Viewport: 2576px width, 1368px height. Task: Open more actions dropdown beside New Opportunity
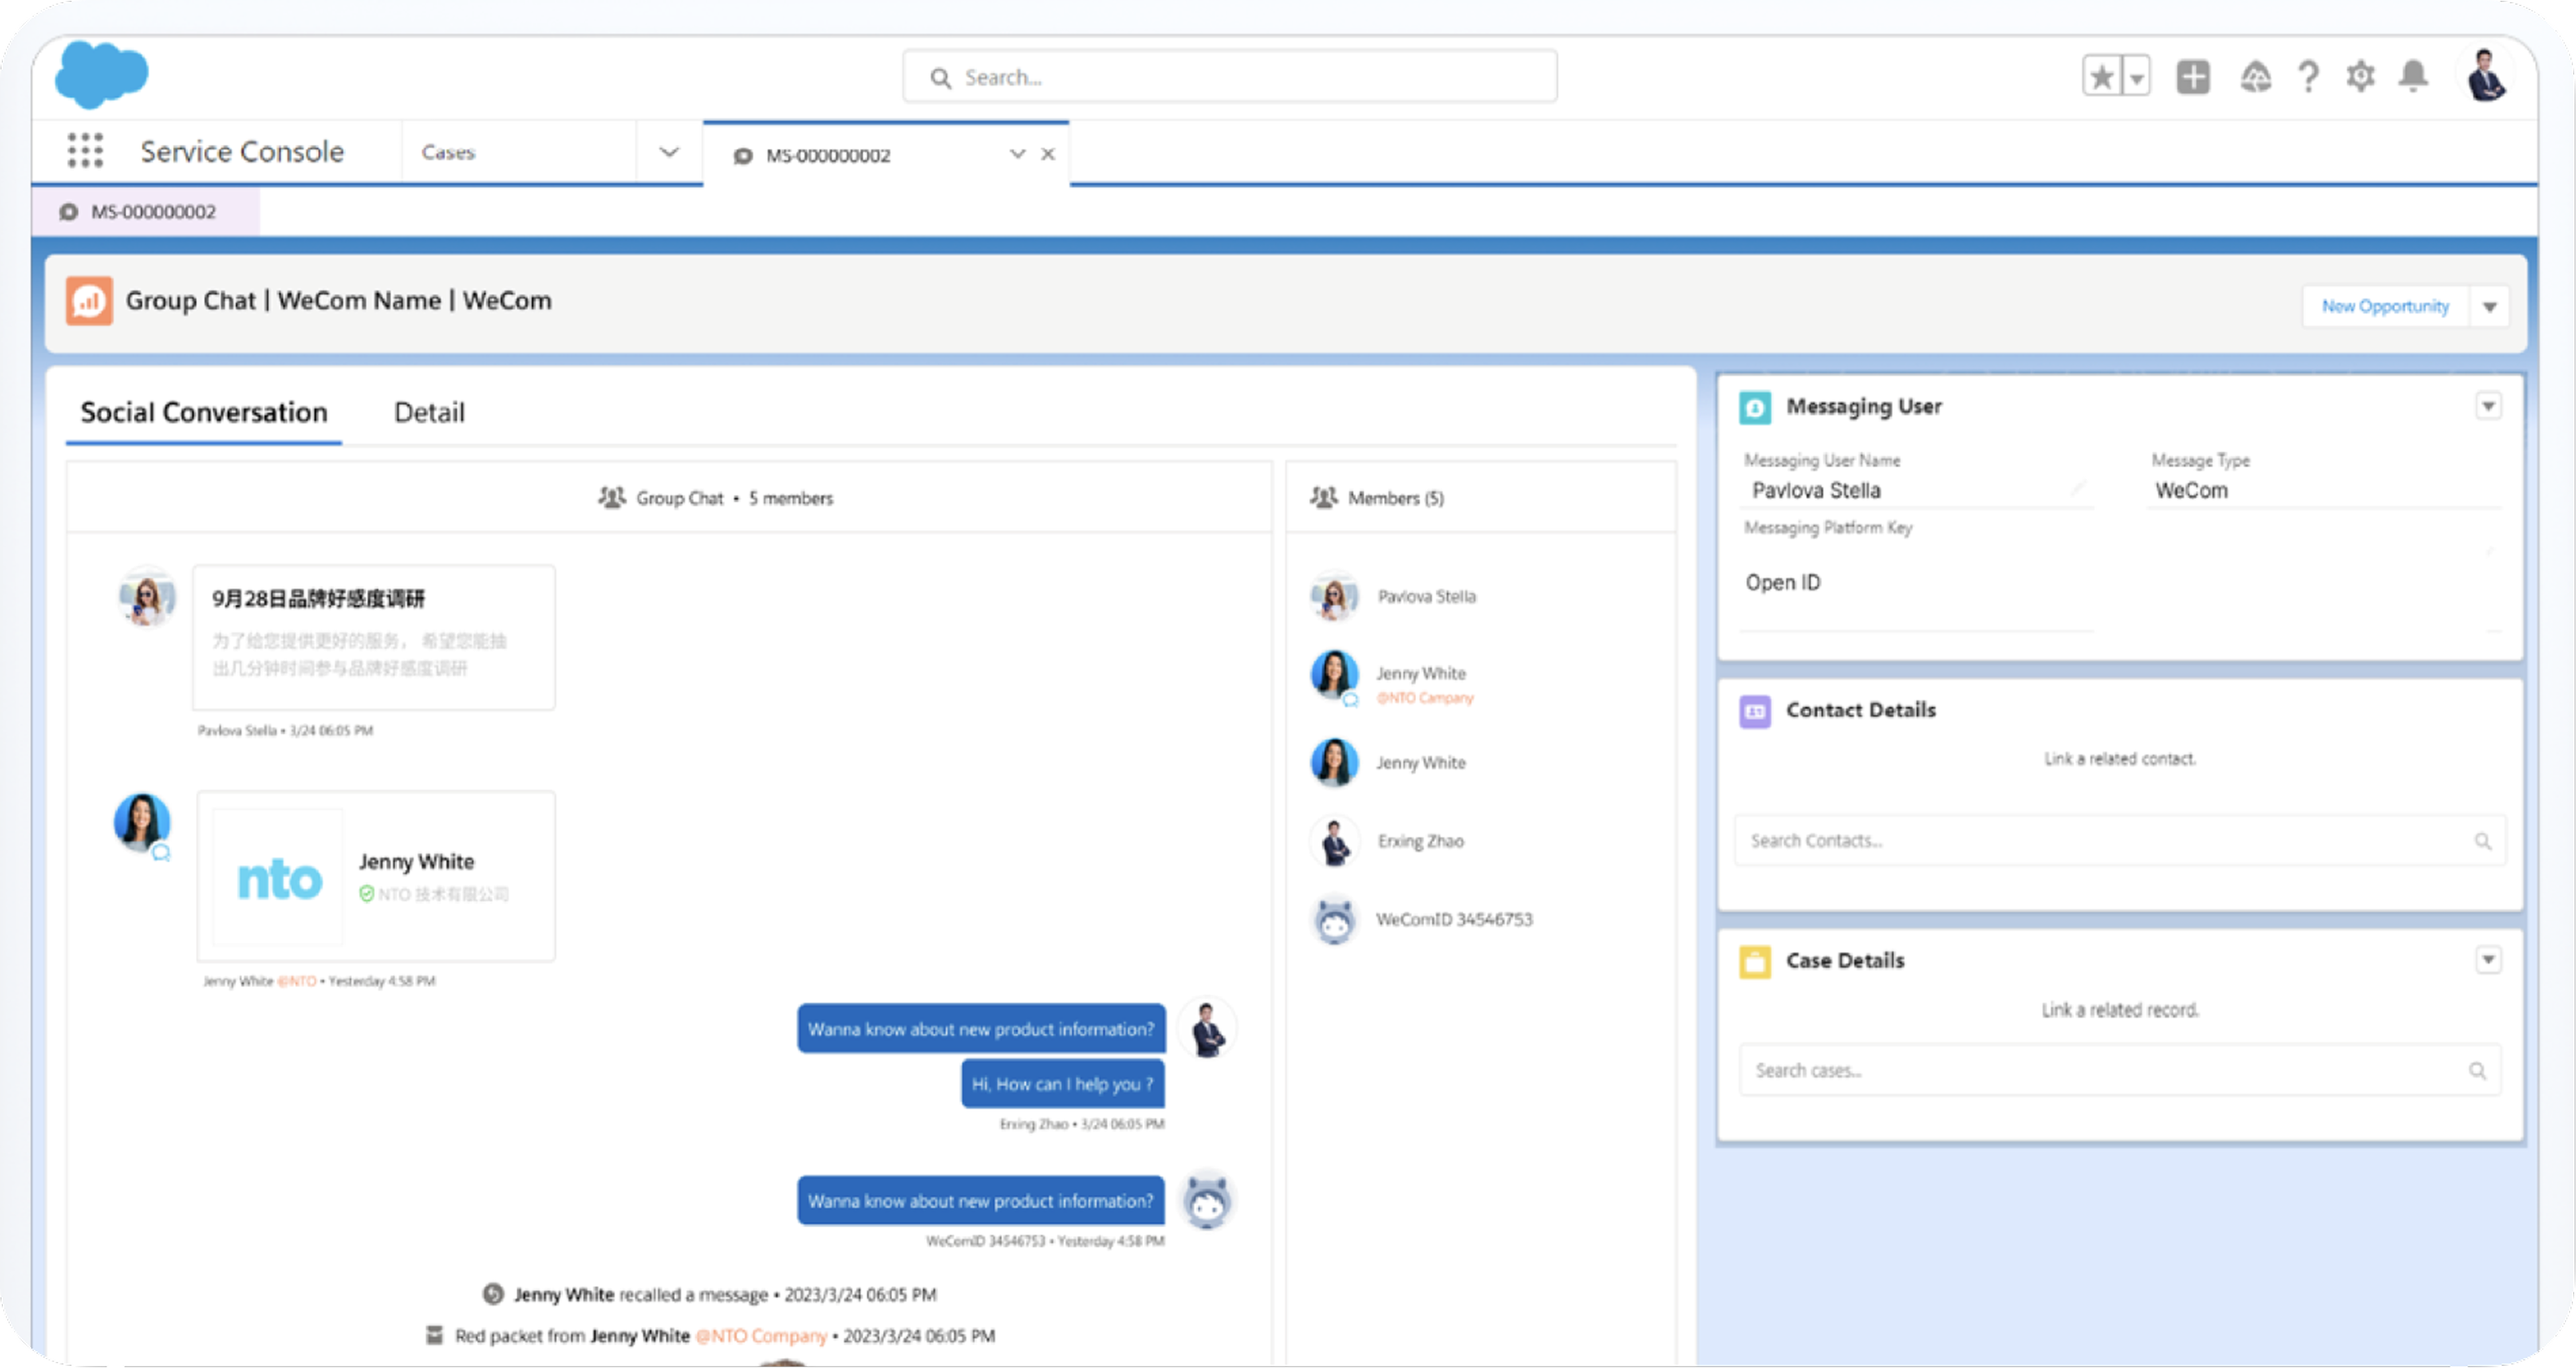pos(2489,306)
